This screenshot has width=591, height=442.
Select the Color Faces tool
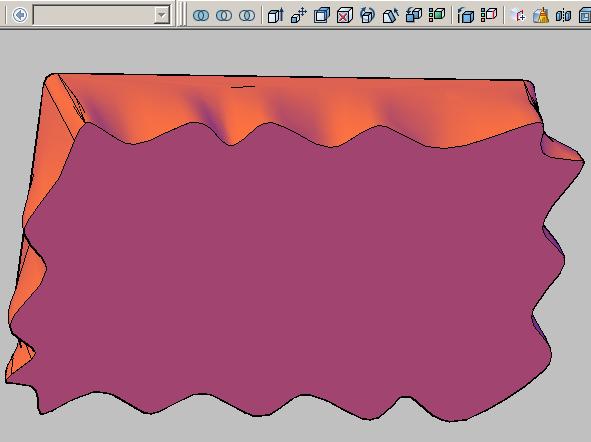pyautogui.click(x=436, y=15)
